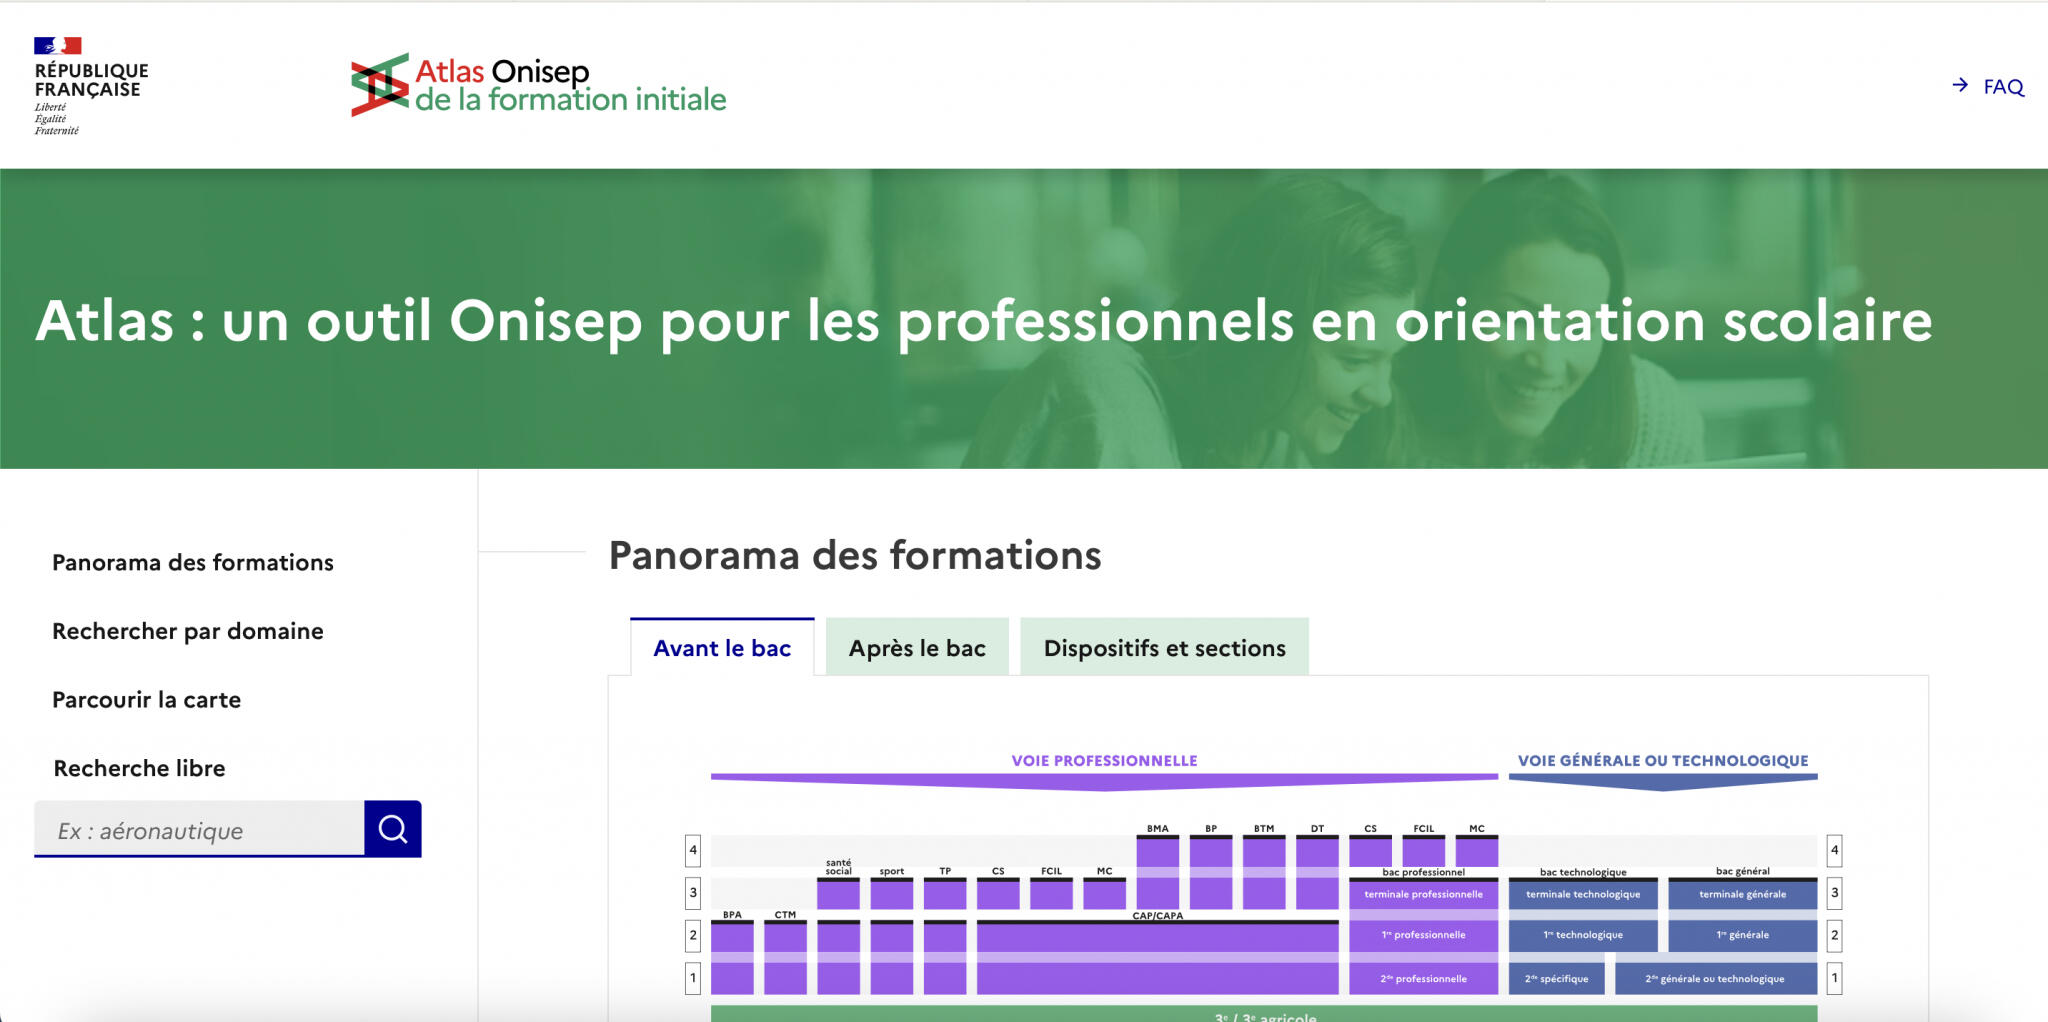Image resolution: width=2048 pixels, height=1022 pixels.
Task: Click the Atlas Onisep logo
Action: (x=538, y=85)
